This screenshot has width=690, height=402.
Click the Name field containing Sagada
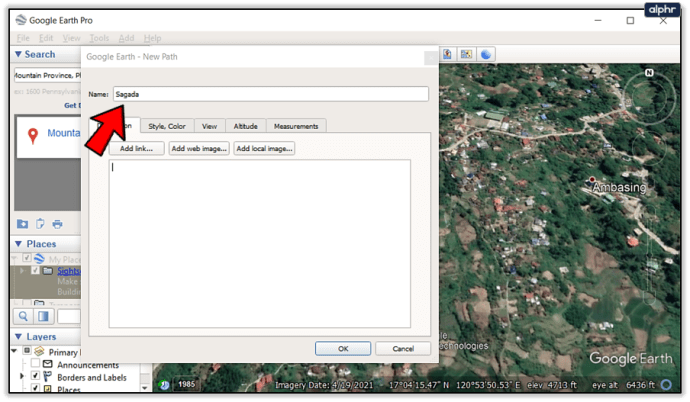click(x=270, y=94)
